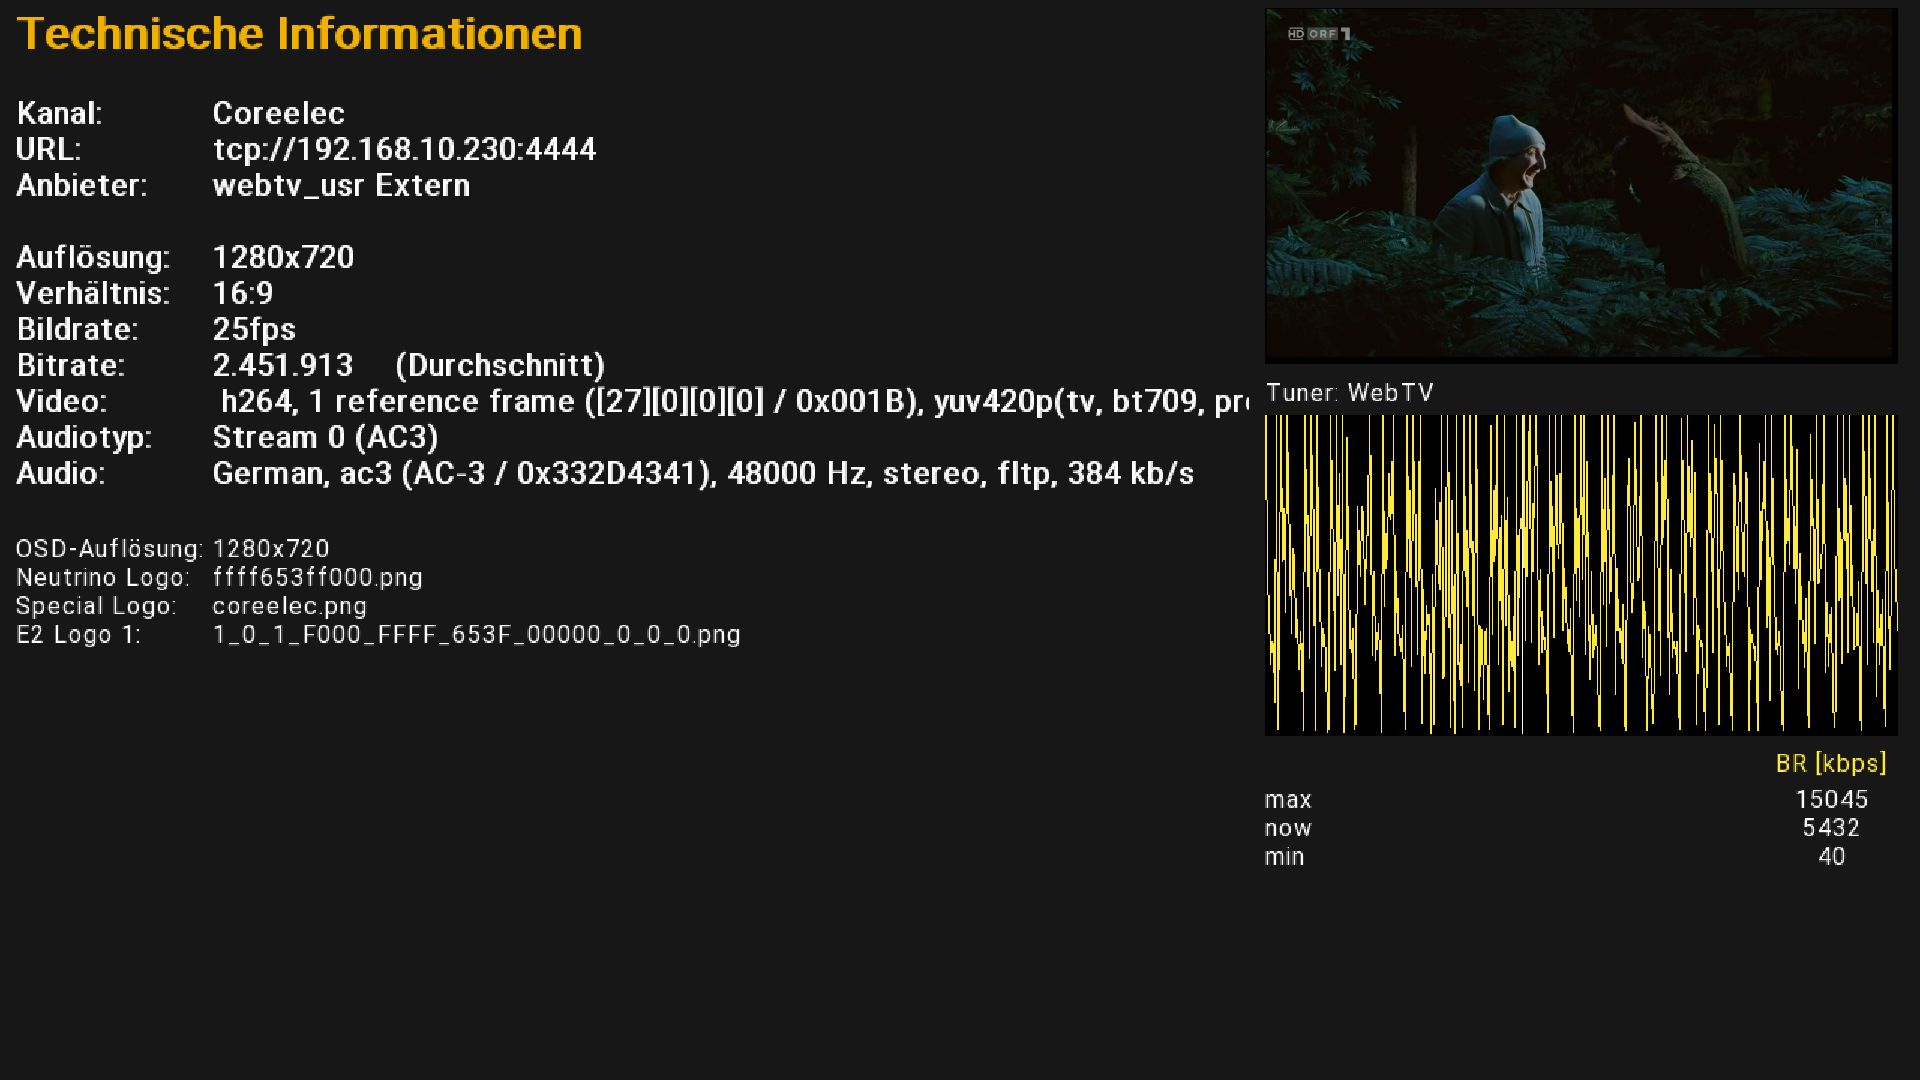Click the Verhältnis value 16:9
This screenshot has height=1080, width=1920.
click(243, 294)
